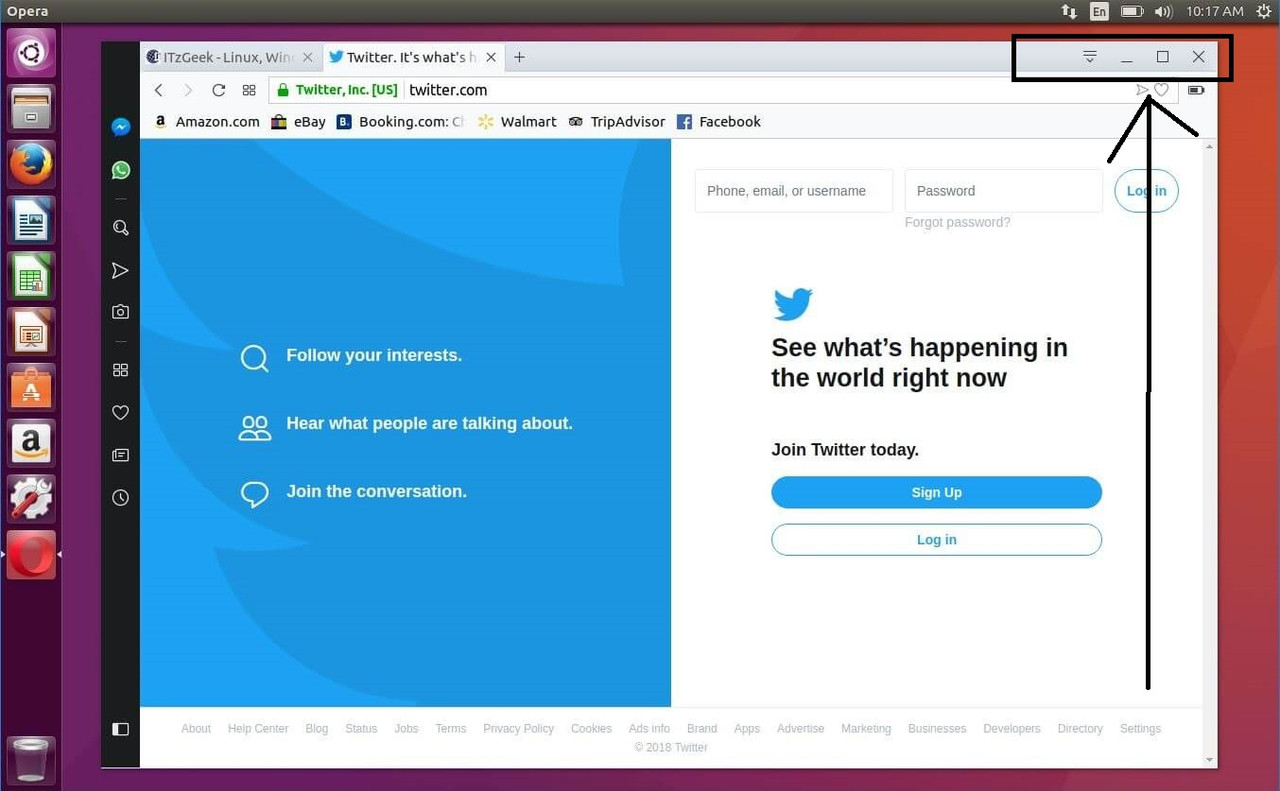This screenshot has height=791, width=1280.
Task: Open Ads info footer link
Action: pyautogui.click(x=649, y=729)
